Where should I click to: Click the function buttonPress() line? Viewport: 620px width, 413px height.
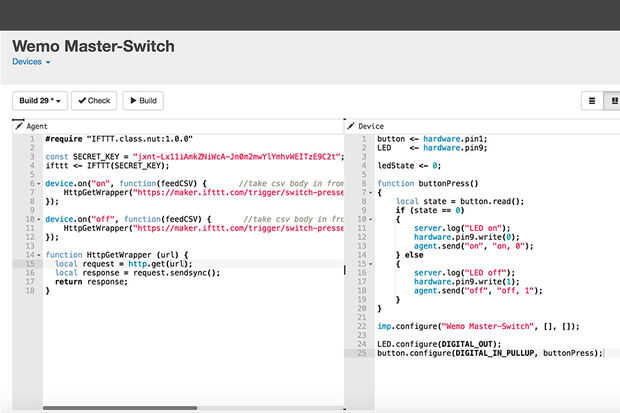[x=428, y=184]
